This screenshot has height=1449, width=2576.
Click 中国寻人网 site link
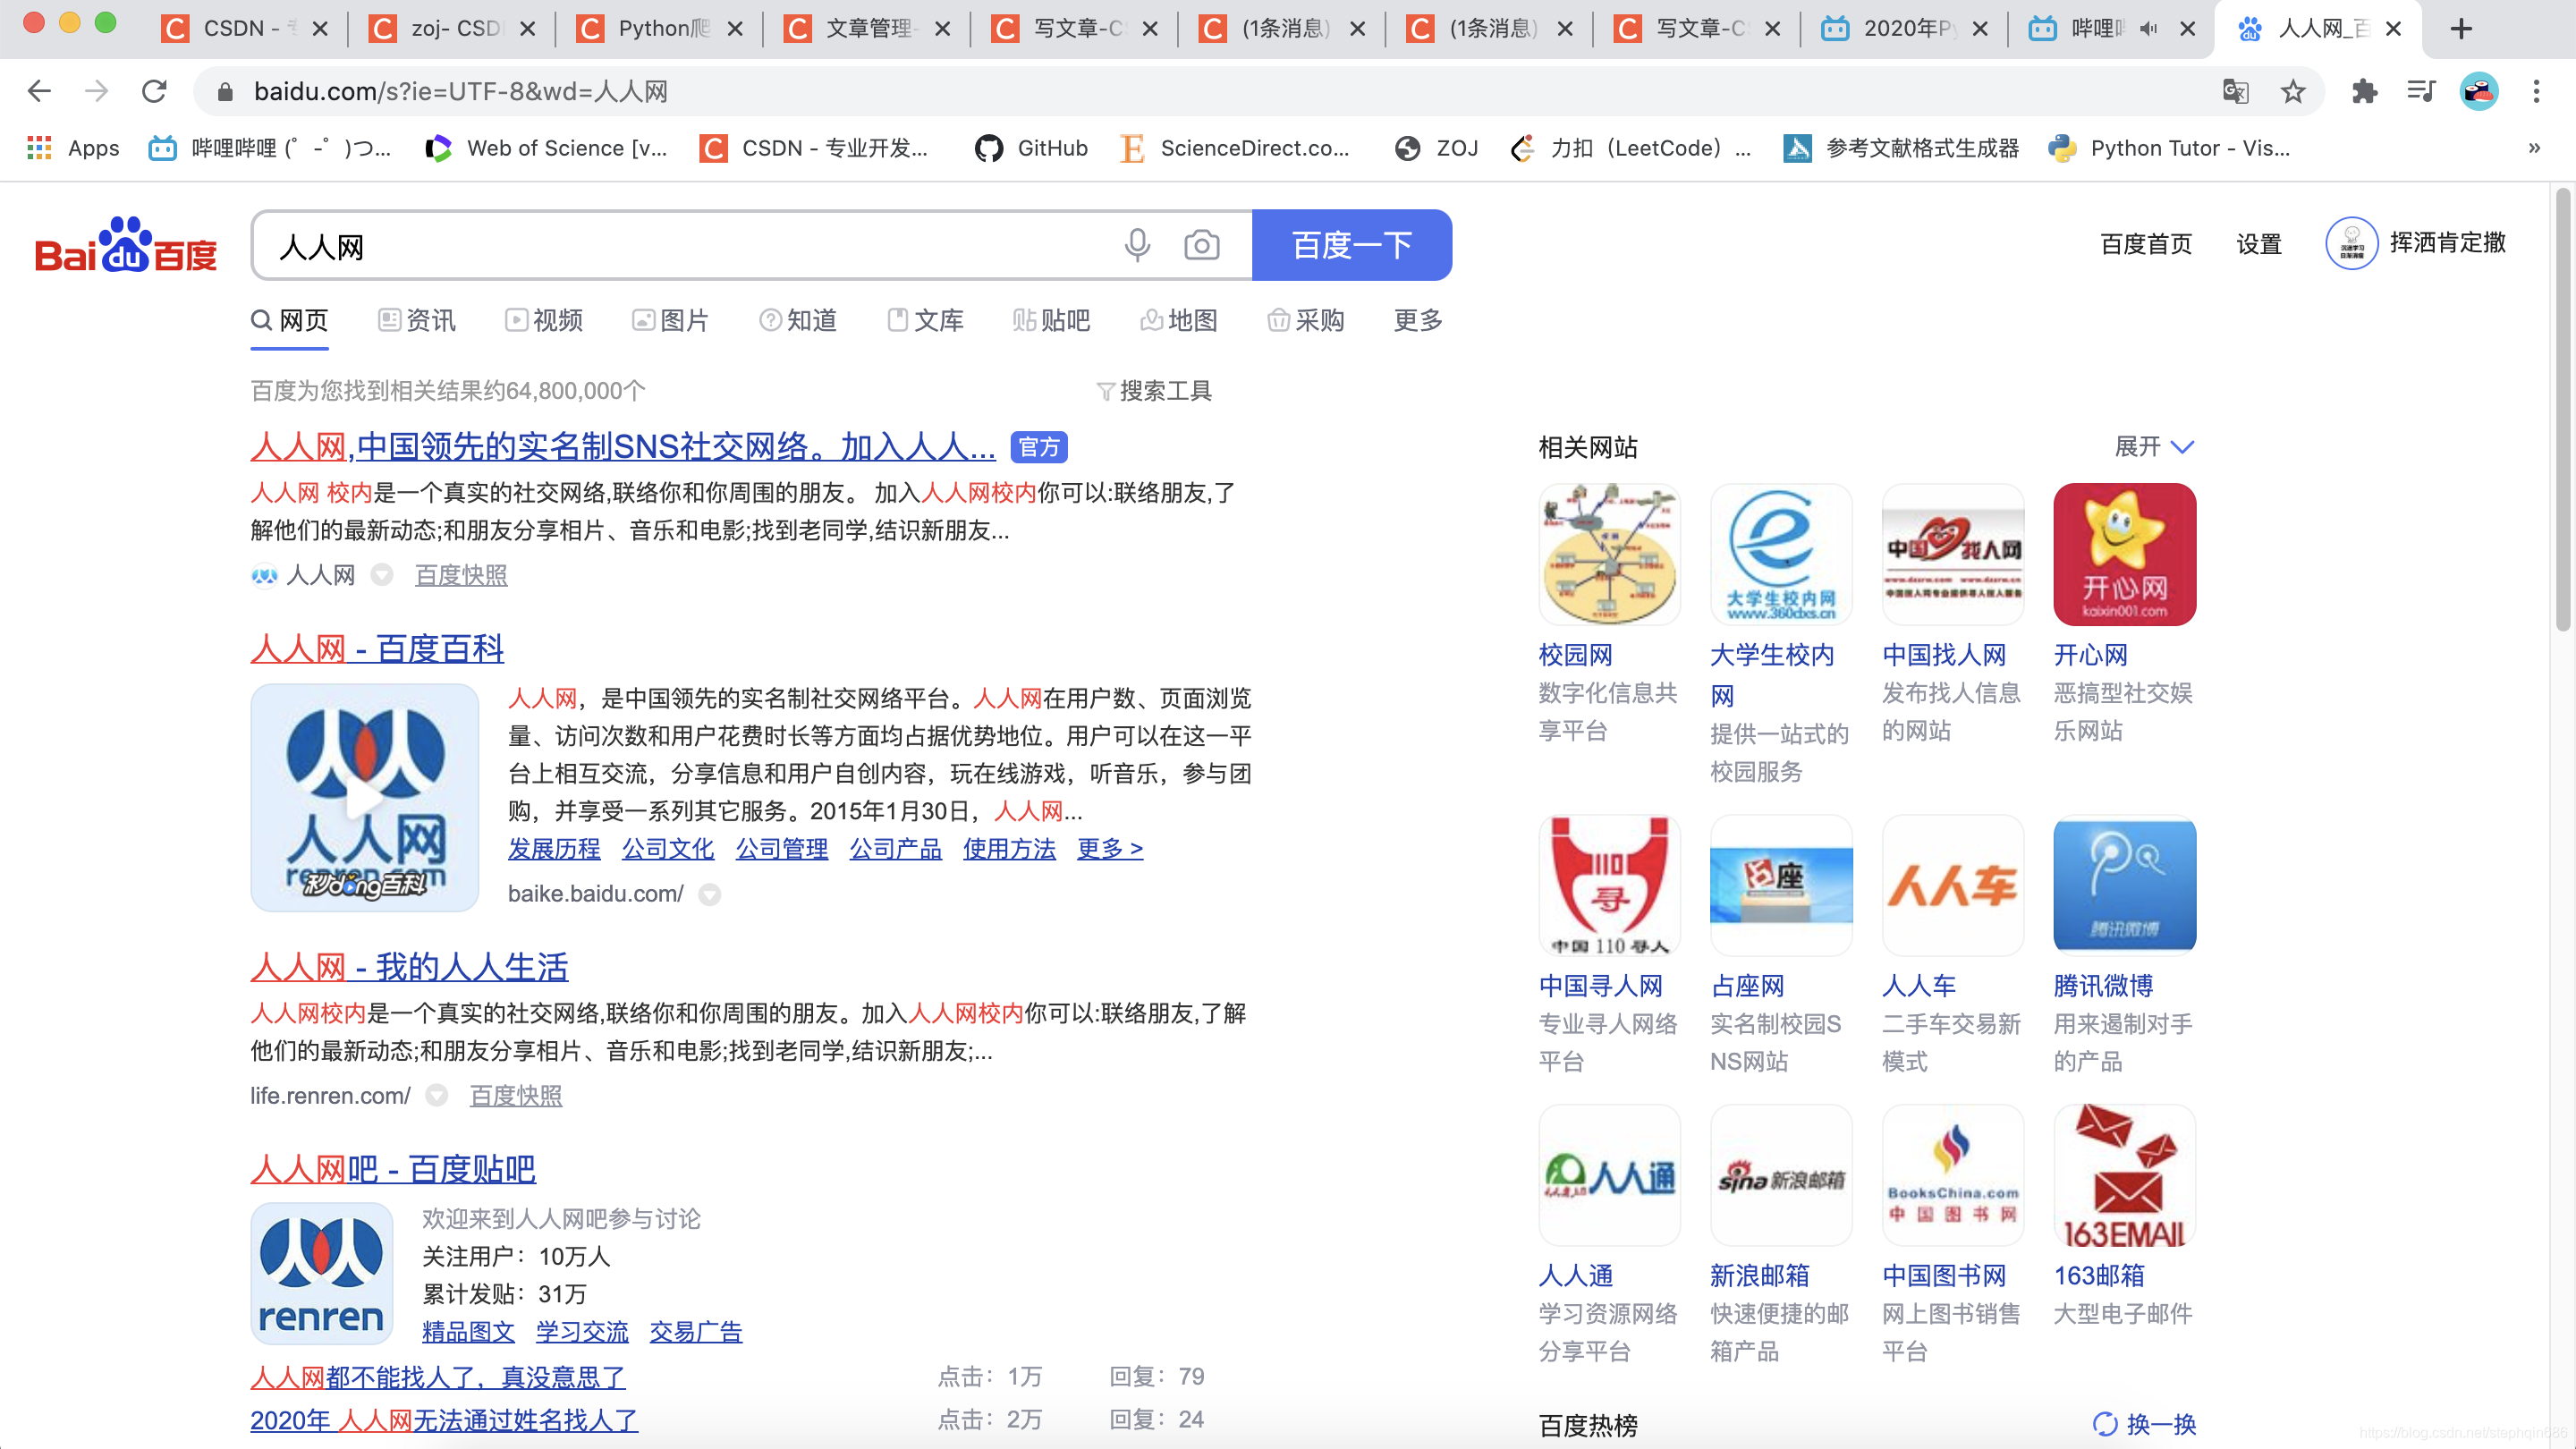(1601, 986)
